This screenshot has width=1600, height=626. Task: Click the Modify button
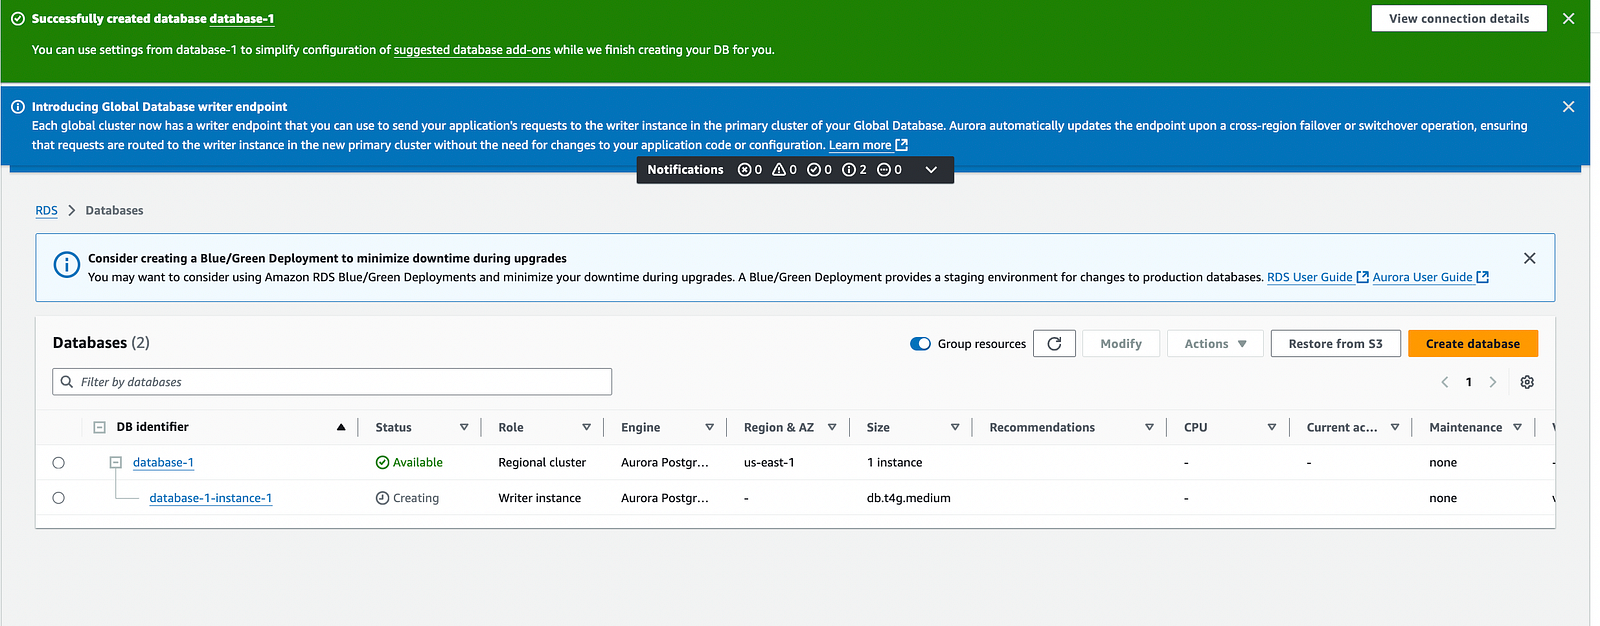1120,344
